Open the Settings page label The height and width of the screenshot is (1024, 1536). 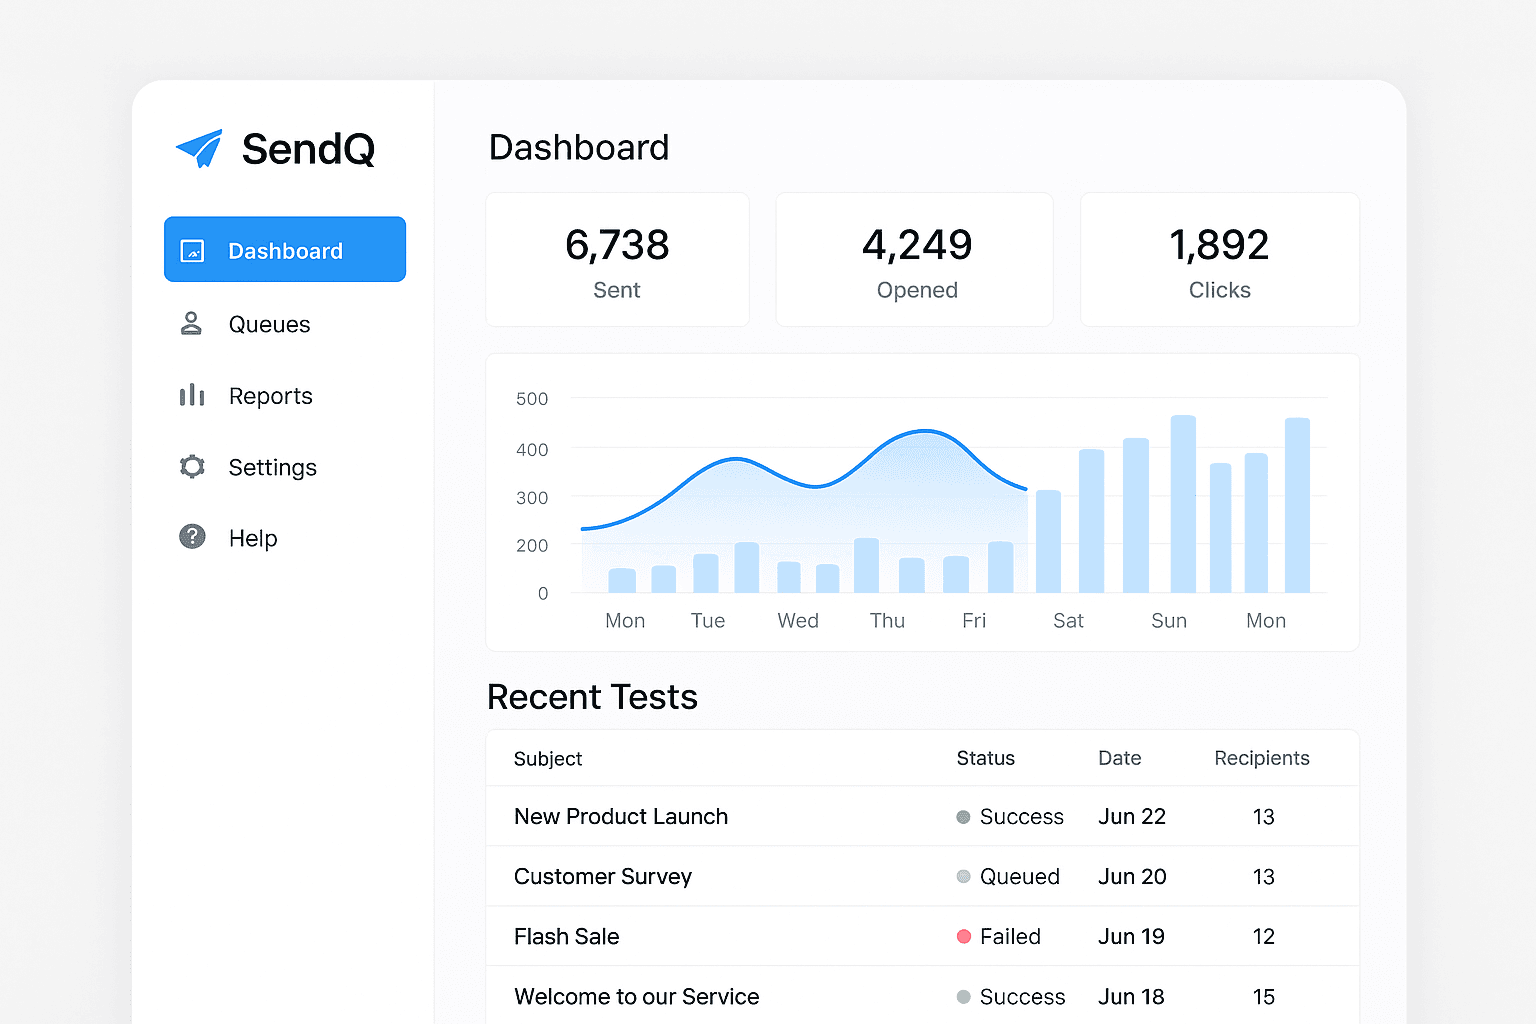pos(272,468)
